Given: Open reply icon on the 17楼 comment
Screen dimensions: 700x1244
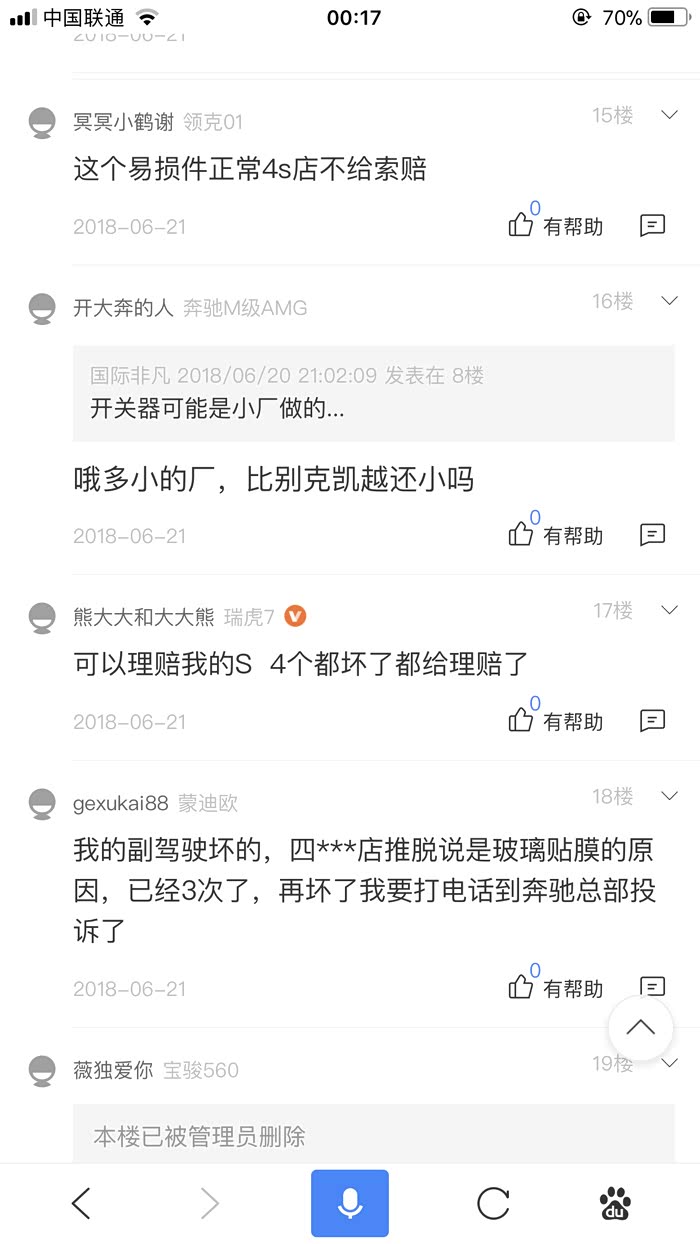Looking at the screenshot, I should pos(652,720).
